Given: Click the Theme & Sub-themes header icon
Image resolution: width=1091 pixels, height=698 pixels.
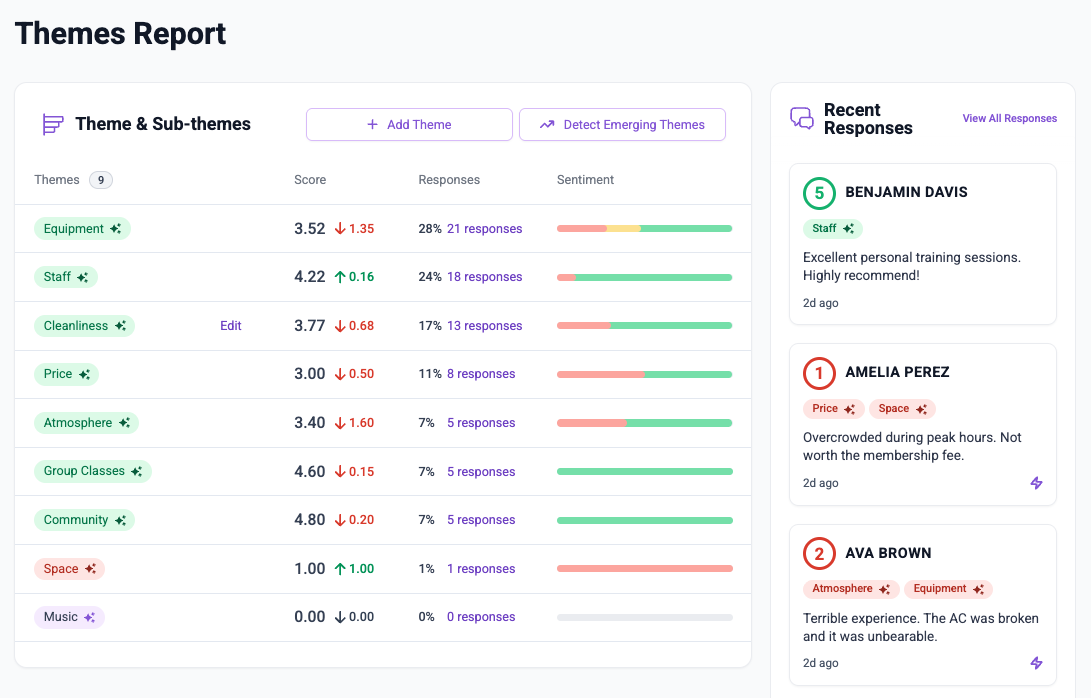Looking at the screenshot, I should [53, 125].
